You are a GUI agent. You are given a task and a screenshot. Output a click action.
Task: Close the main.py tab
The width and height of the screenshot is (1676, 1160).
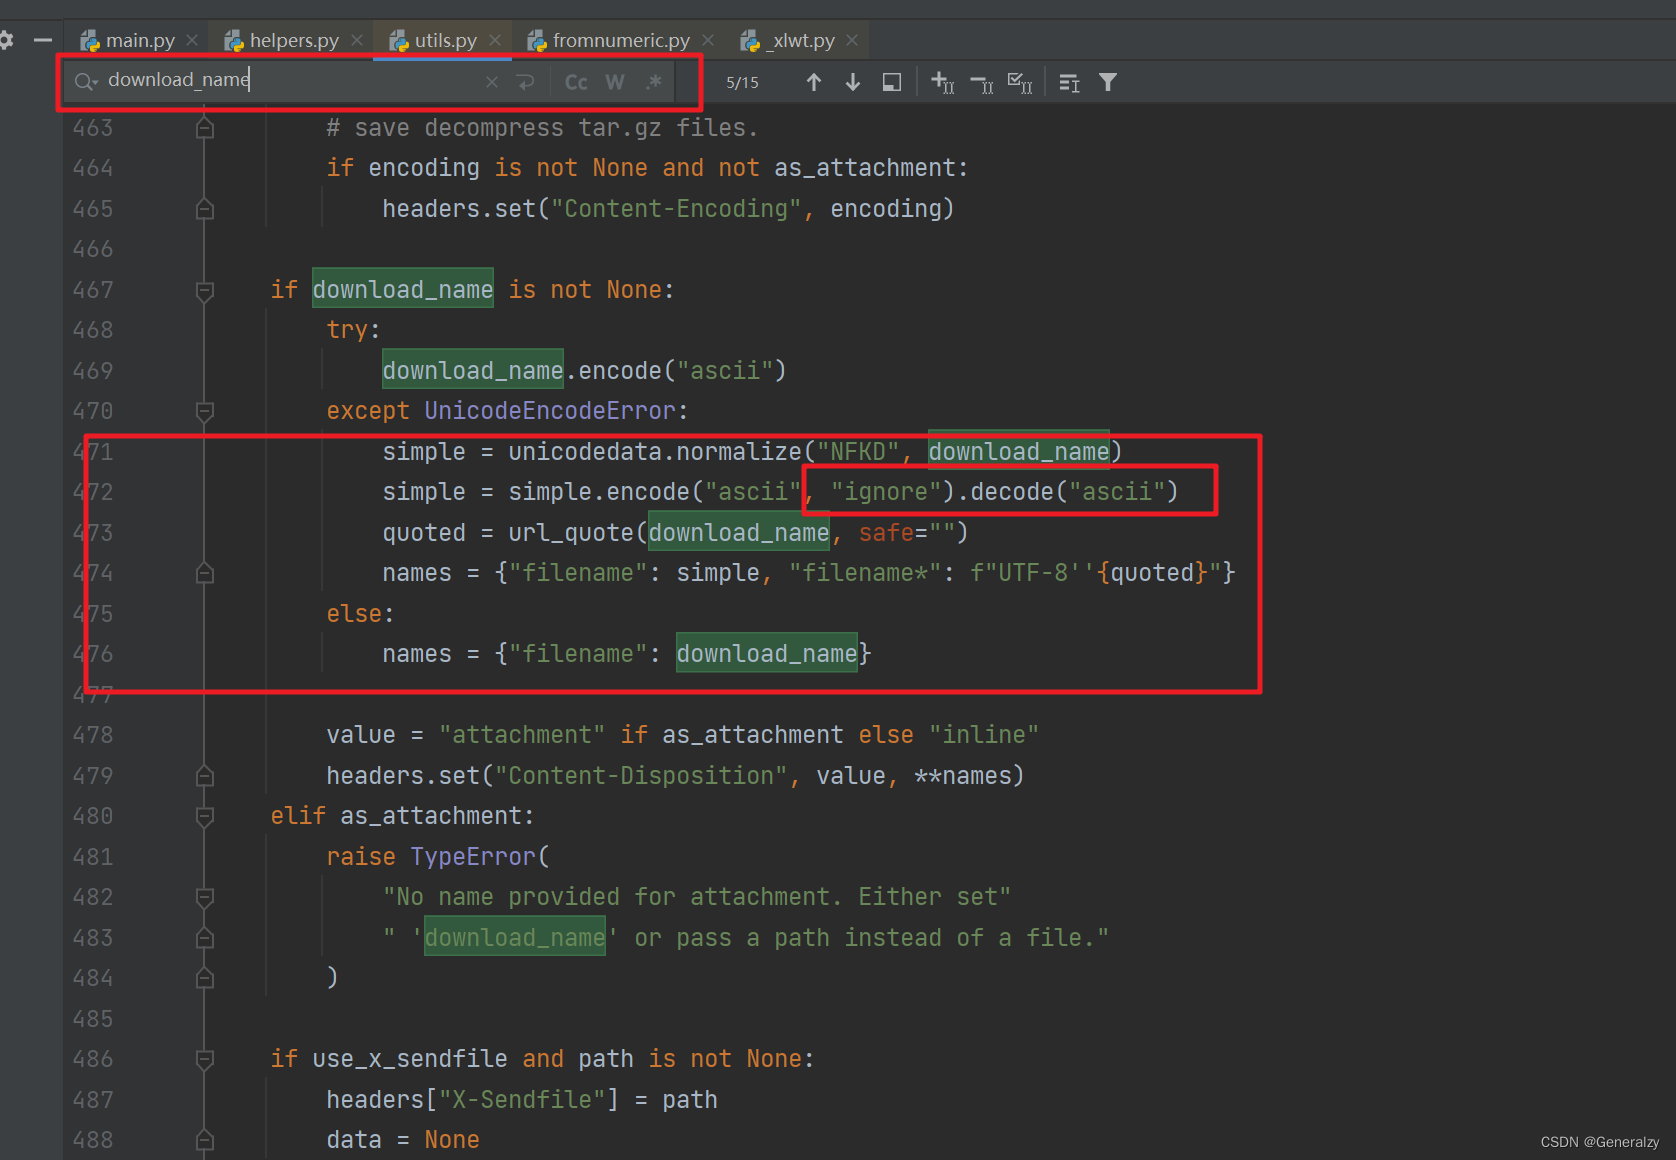(192, 40)
